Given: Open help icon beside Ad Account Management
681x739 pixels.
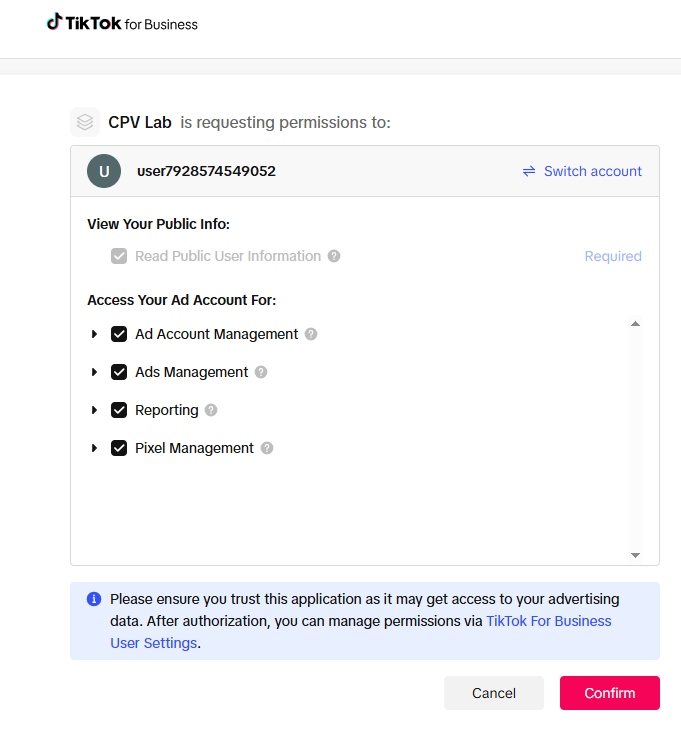Looking at the screenshot, I should point(311,334).
